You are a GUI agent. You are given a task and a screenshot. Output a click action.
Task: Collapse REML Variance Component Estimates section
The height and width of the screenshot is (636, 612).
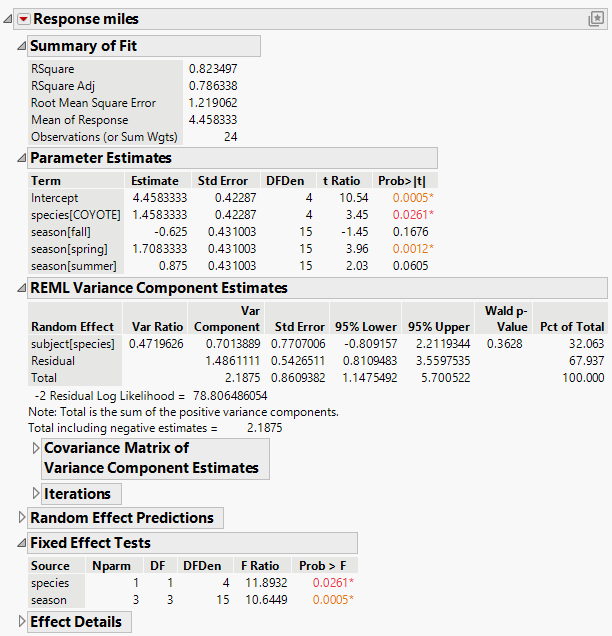tap(22, 288)
